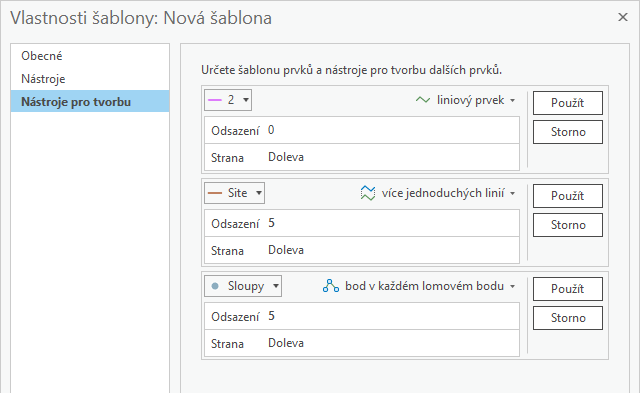Expand the bod v každém lomovém bodu dropdown

point(513,286)
